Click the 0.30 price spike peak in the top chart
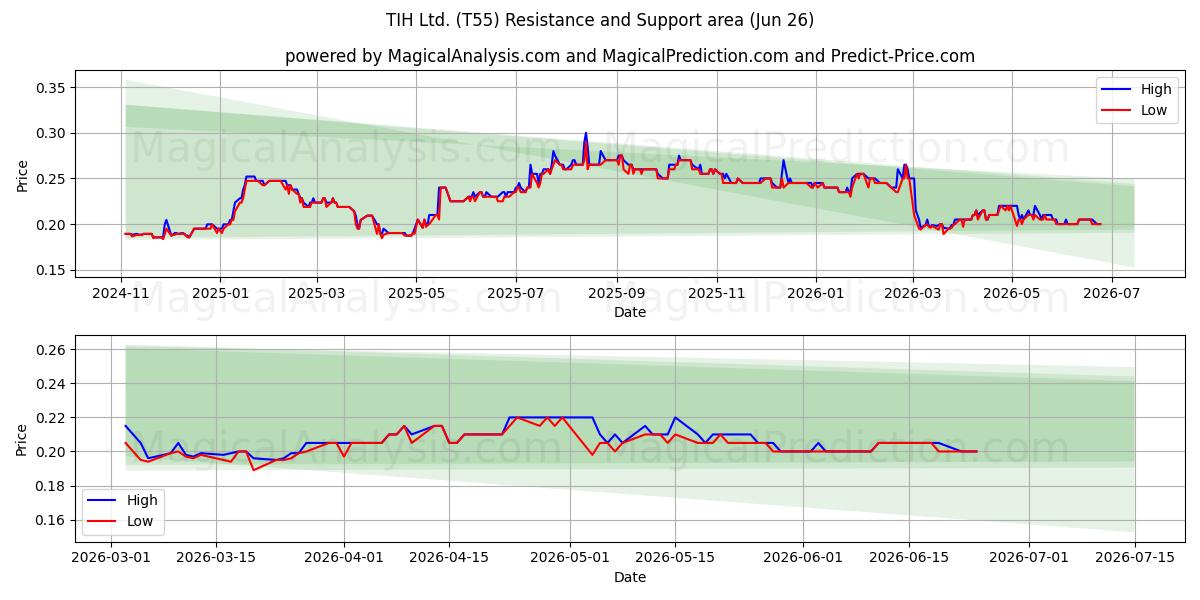1200x600 pixels. (586, 133)
